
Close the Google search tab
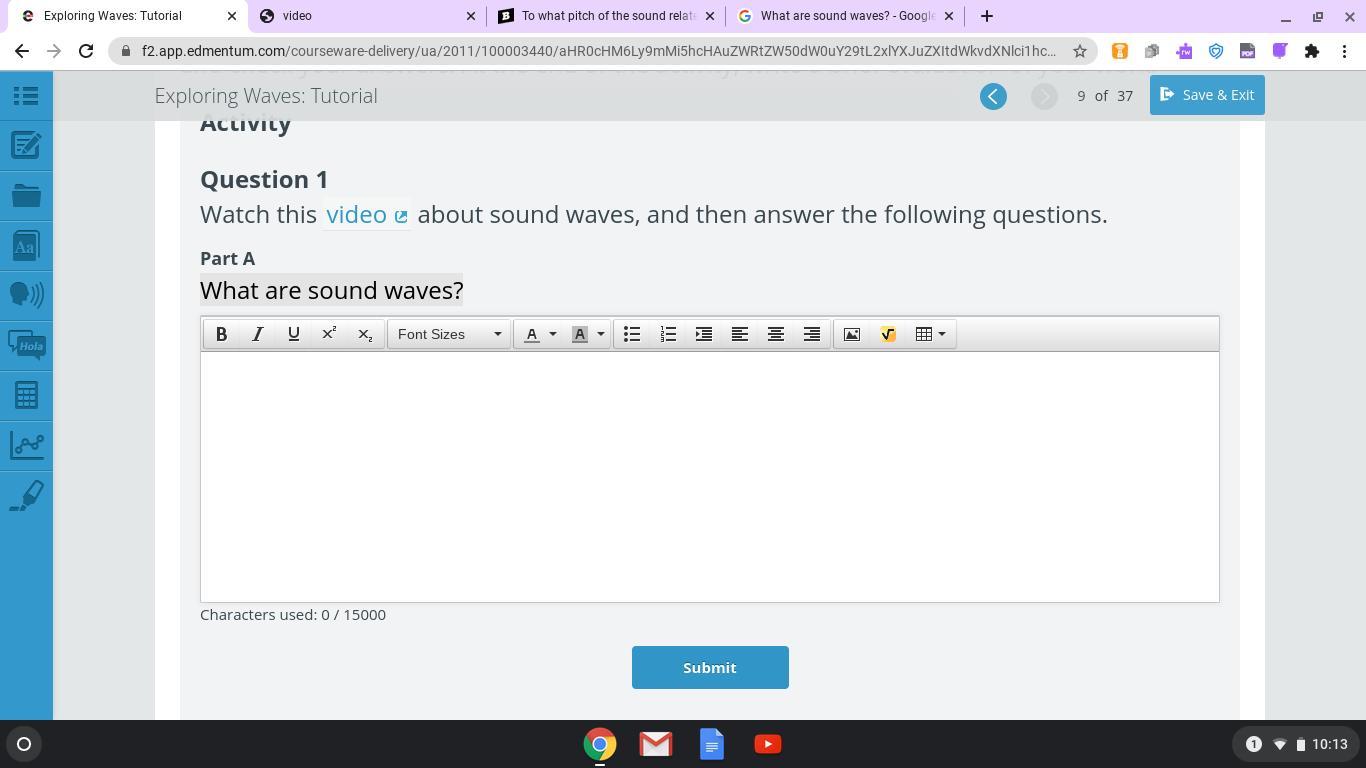pyautogui.click(x=949, y=16)
